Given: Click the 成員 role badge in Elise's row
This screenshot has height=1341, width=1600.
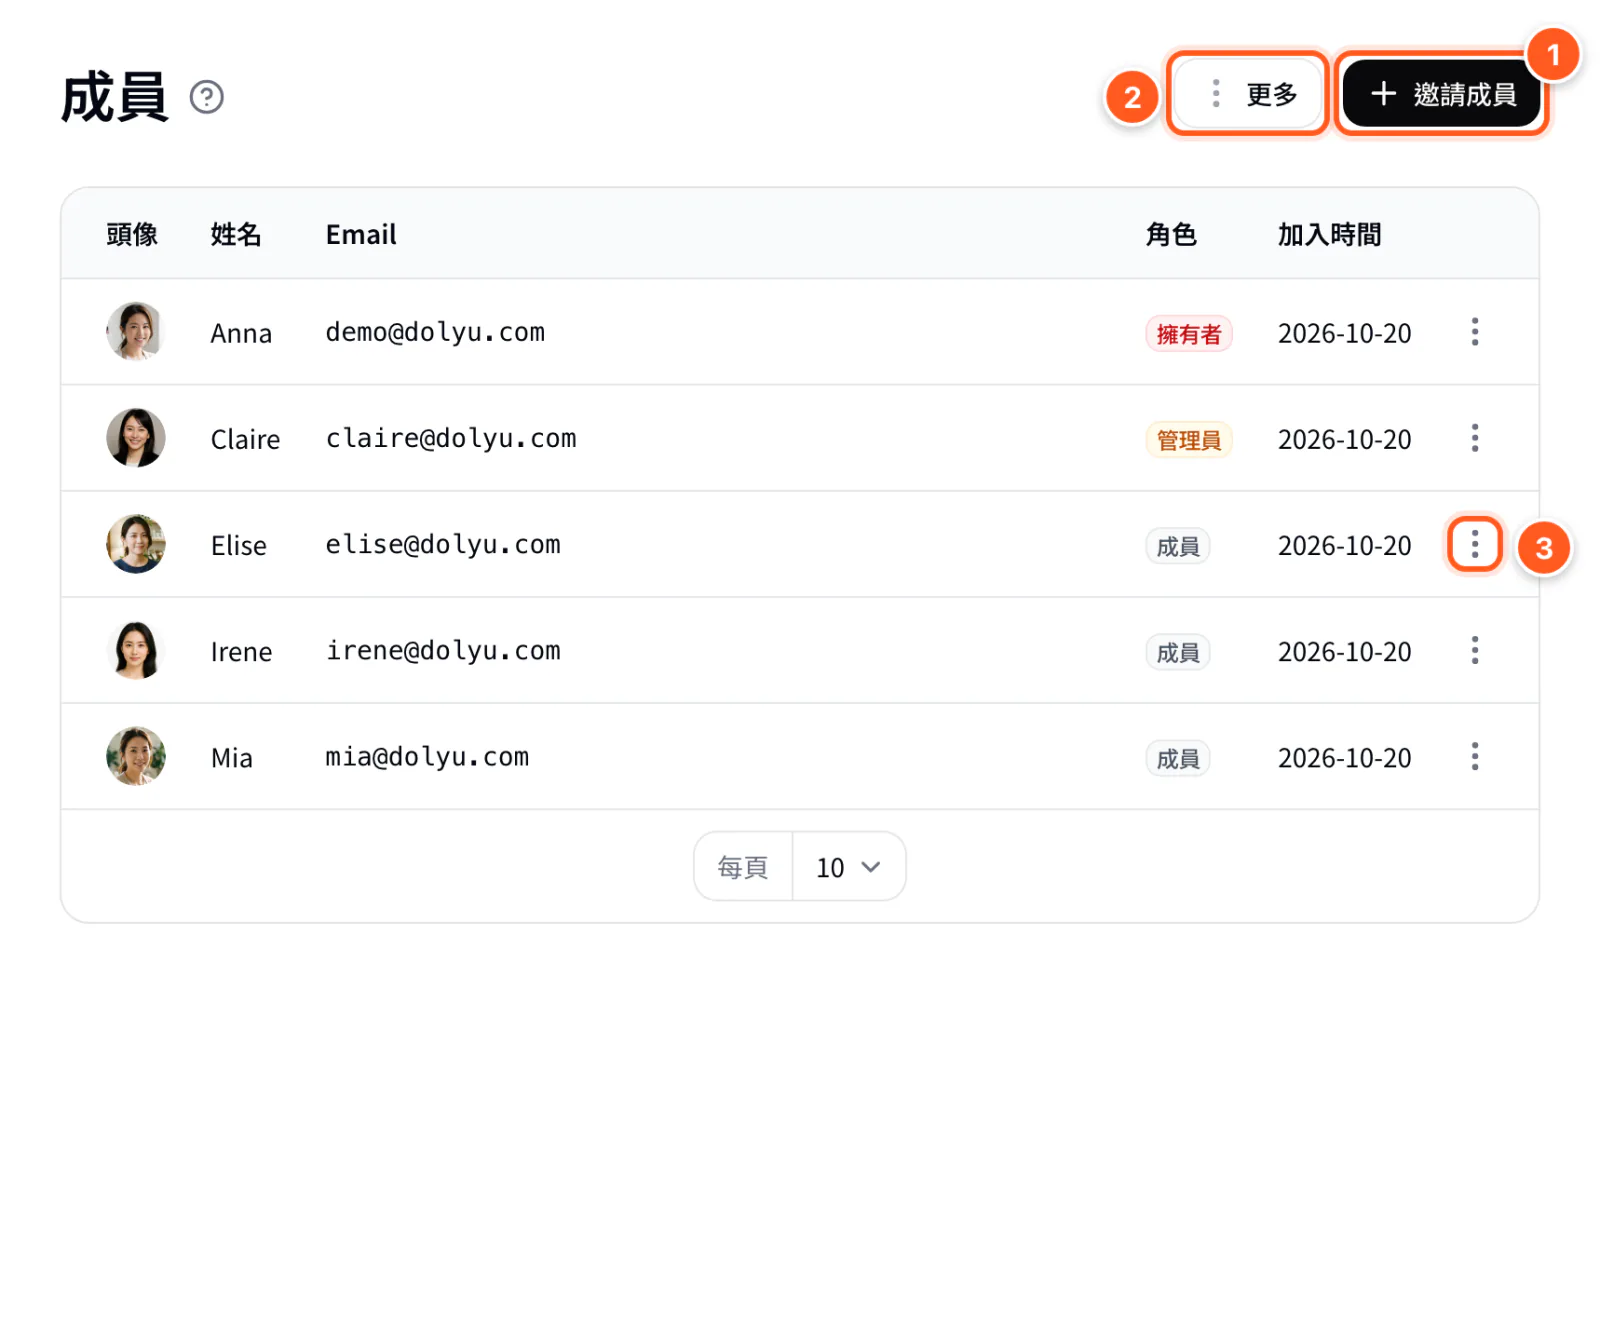Looking at the screenshot, I should [1178, 546].
